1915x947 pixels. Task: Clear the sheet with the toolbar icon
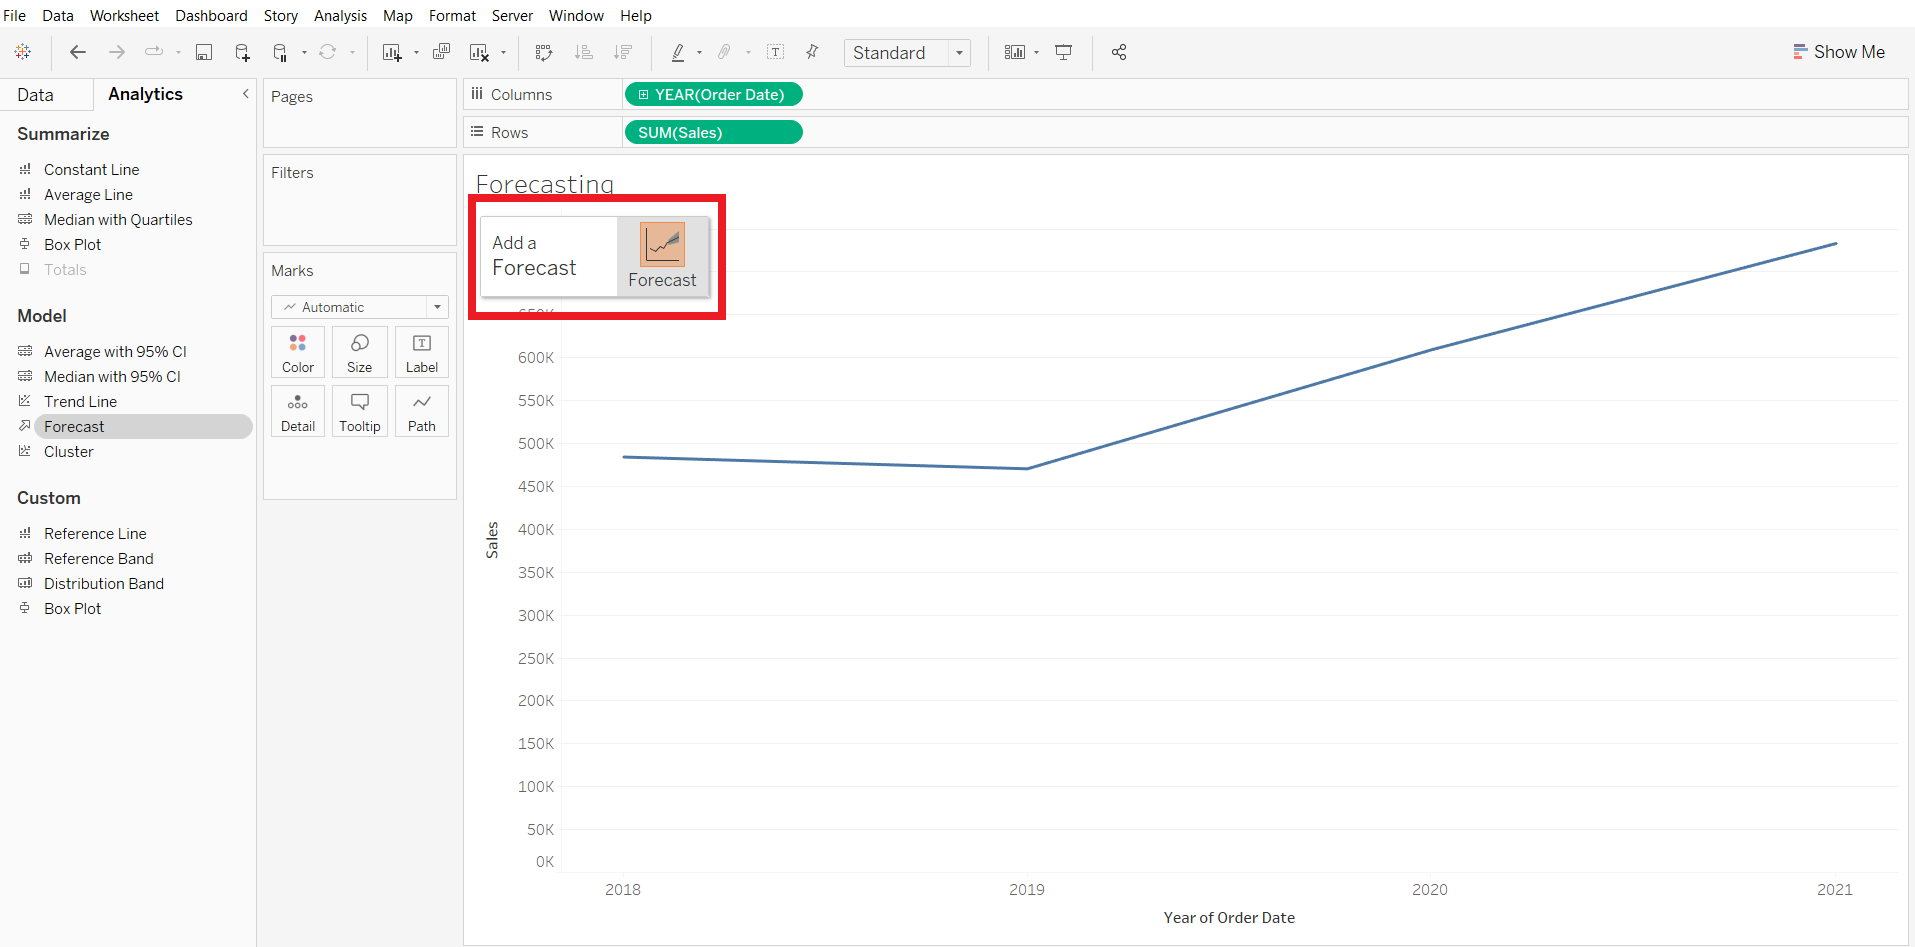(x=480, y=52)
